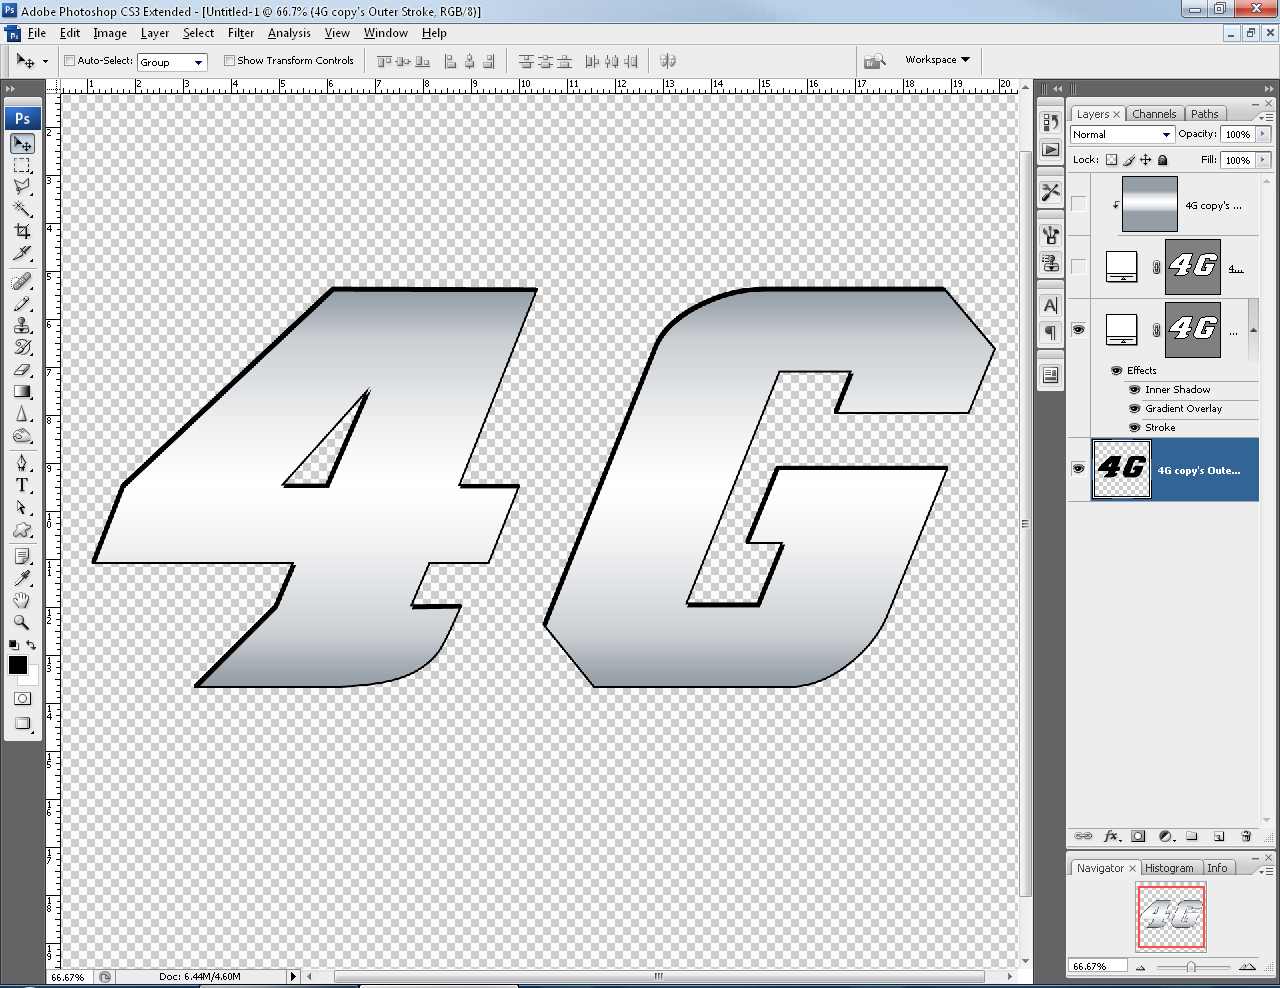
Task: Add a layer mask from Layers panel
Action: point(1138,836)
